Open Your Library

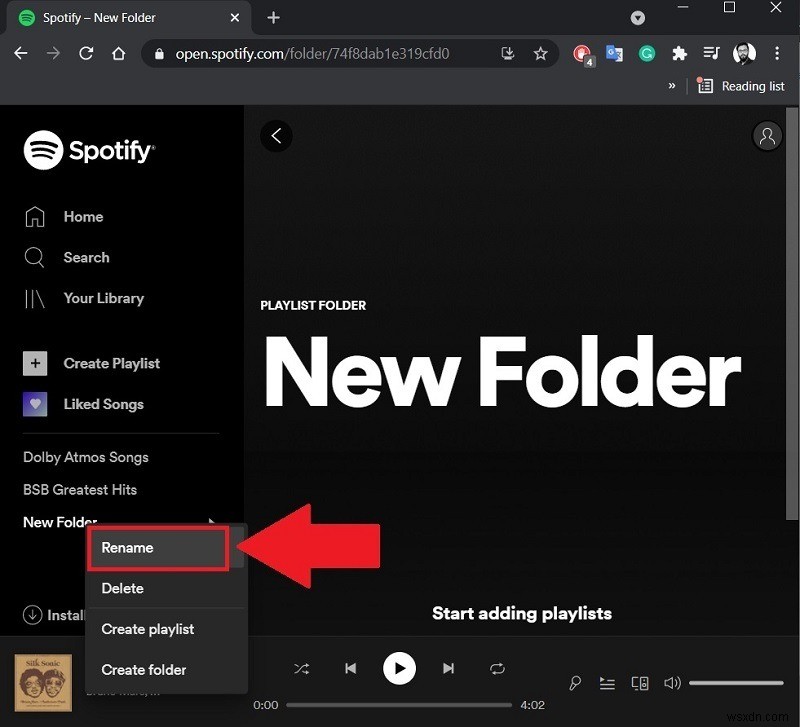(103, 298)
